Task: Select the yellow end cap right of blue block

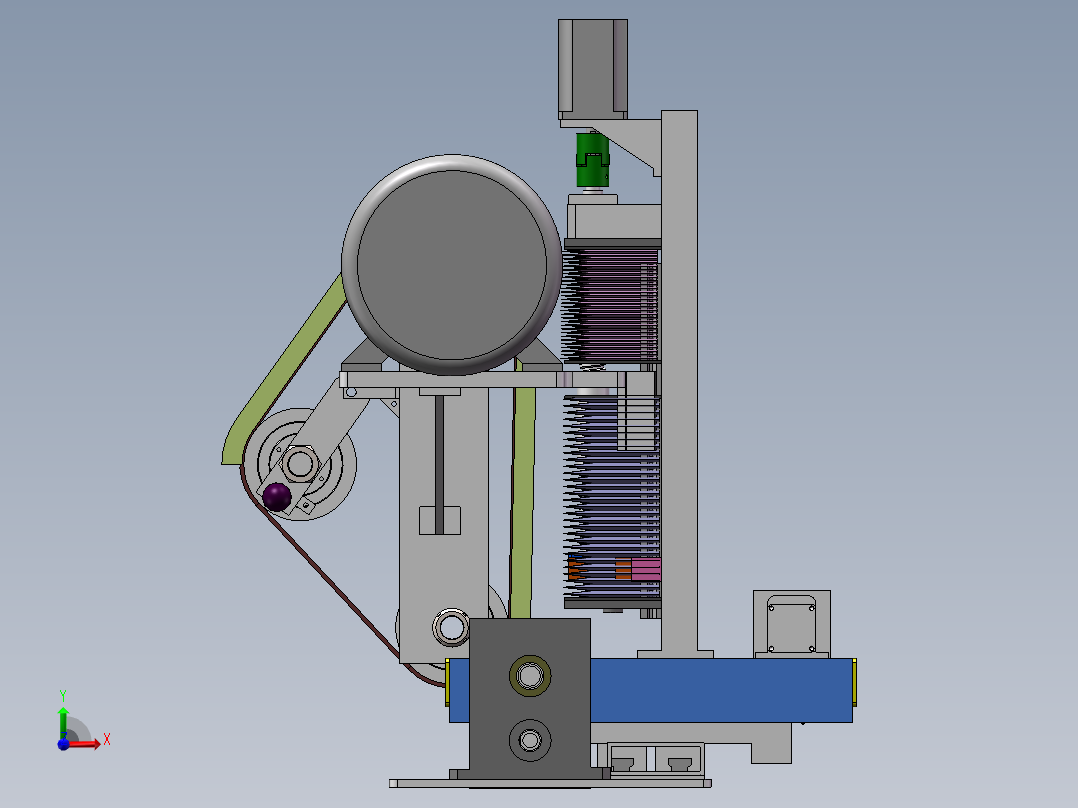Action: click(x=855, y=682)
